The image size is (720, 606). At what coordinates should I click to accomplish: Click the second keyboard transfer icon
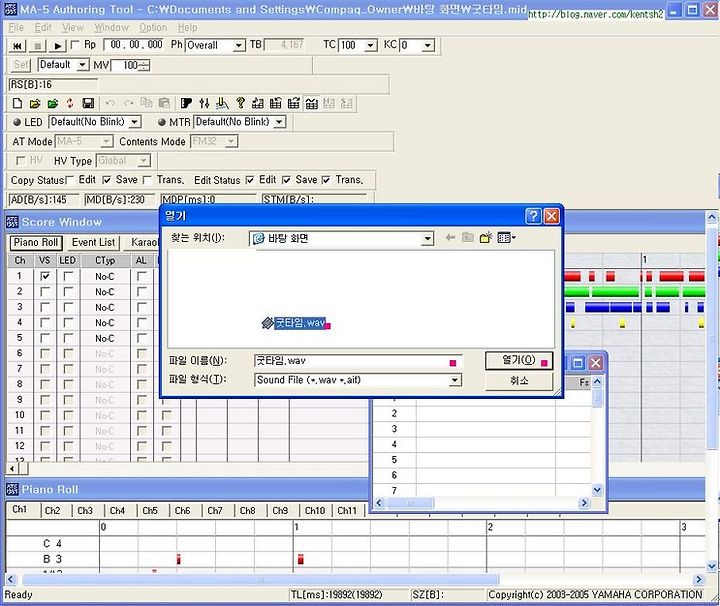276,104
